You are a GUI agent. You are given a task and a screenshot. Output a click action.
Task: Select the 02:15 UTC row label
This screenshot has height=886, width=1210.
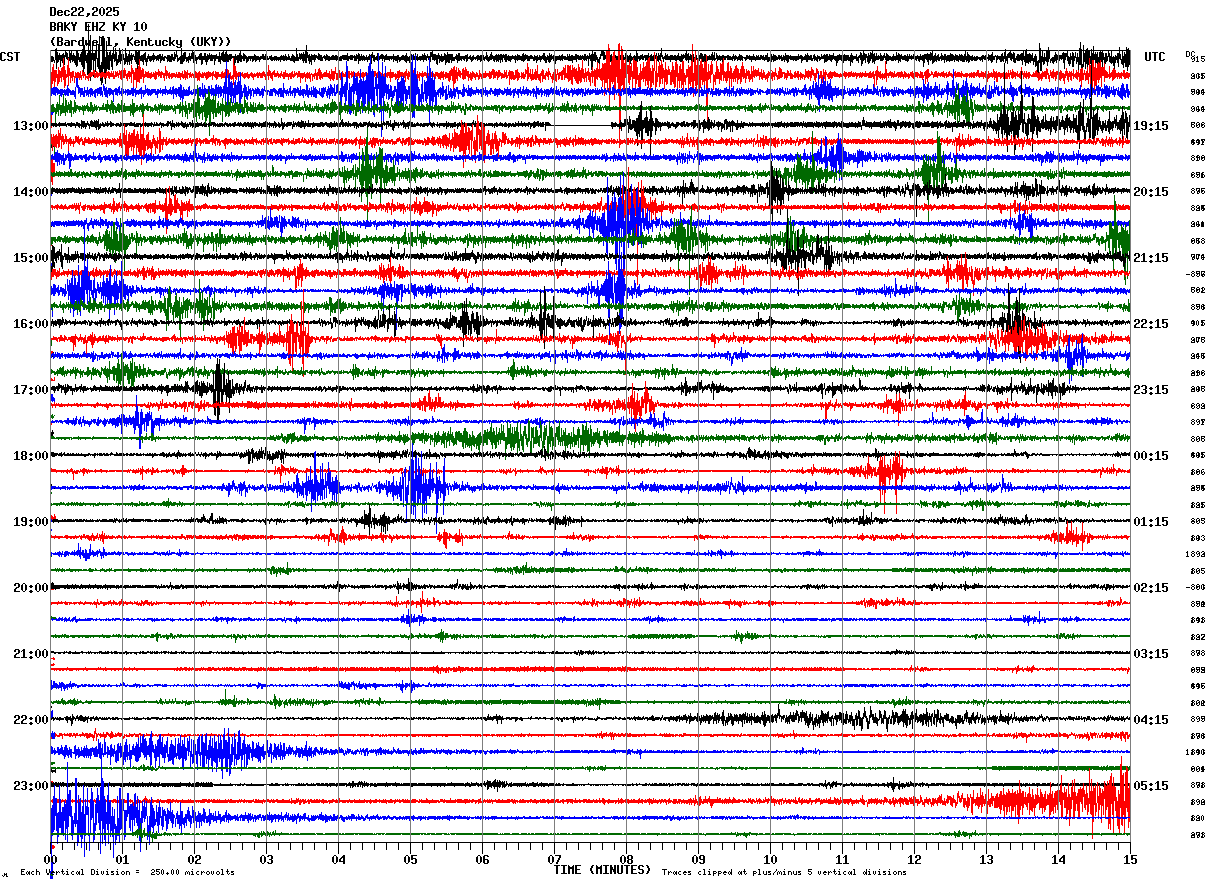(x=1151, y=588)
